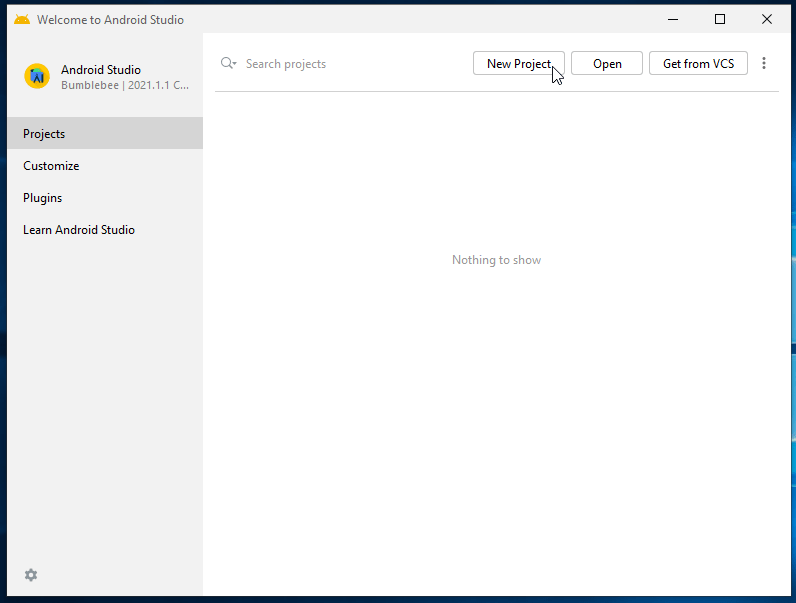The height and width of the screenshot is (603, 796).
Task: Open an existing project with Open
Action: point(607,63)
